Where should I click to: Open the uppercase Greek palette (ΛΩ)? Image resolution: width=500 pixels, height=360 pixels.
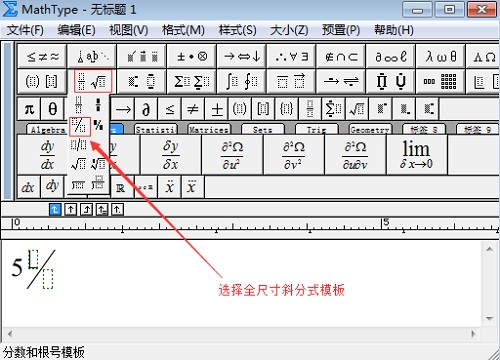click(x=483, y=56)
